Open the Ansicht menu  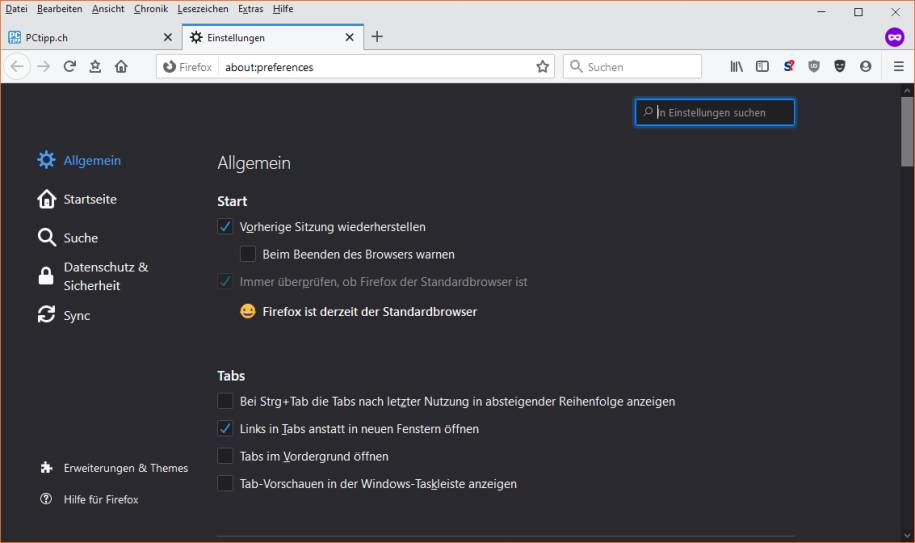pos(108,9)
